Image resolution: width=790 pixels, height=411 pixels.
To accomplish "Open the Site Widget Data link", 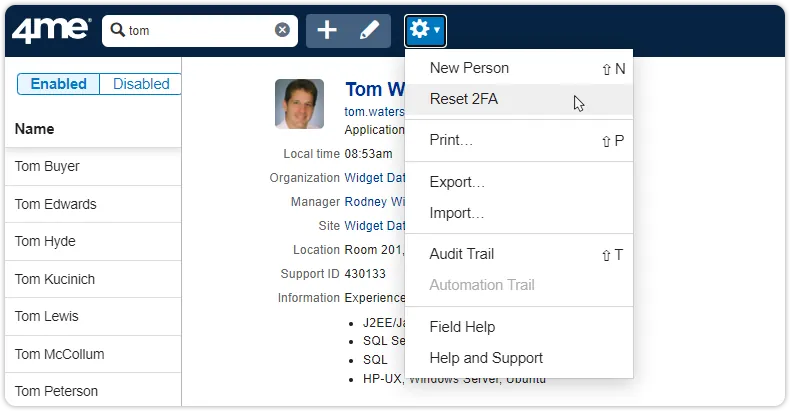I will pos(374,226).
